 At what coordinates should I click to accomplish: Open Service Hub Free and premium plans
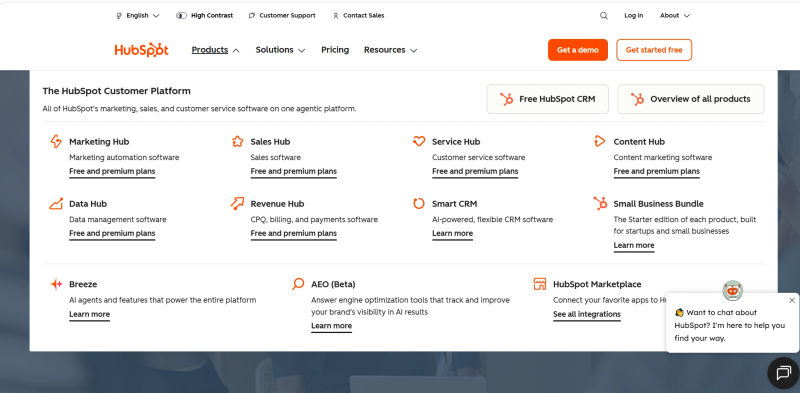tap(475, 171)
